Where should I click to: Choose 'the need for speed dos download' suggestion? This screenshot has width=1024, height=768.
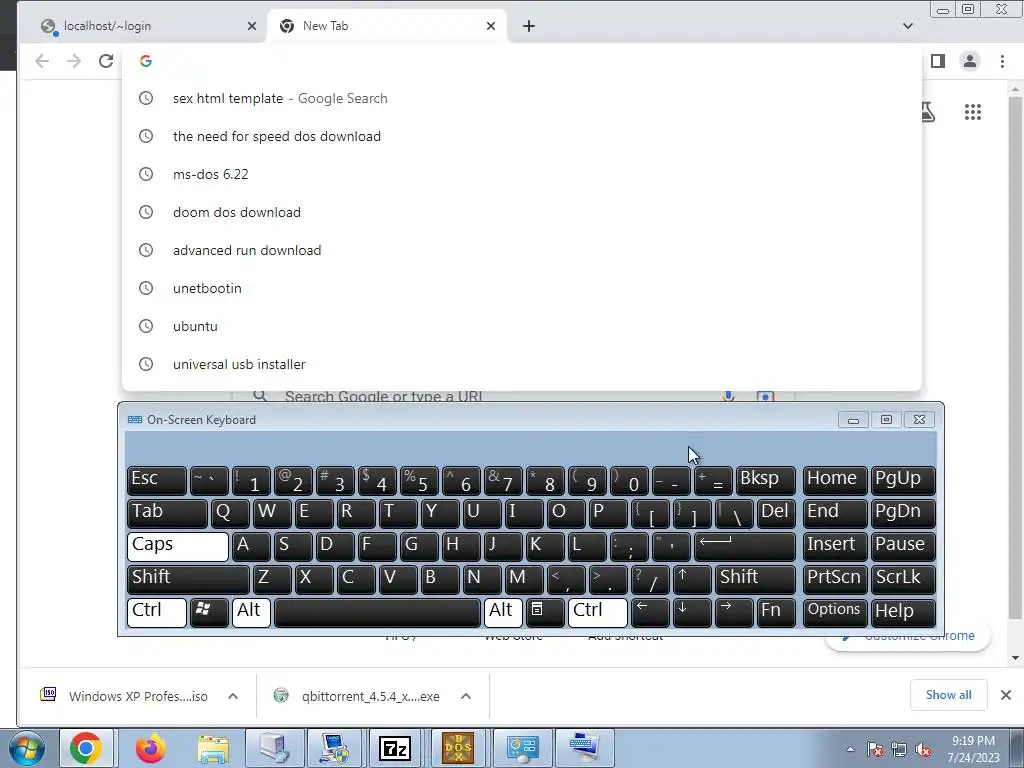coord(522,136)
